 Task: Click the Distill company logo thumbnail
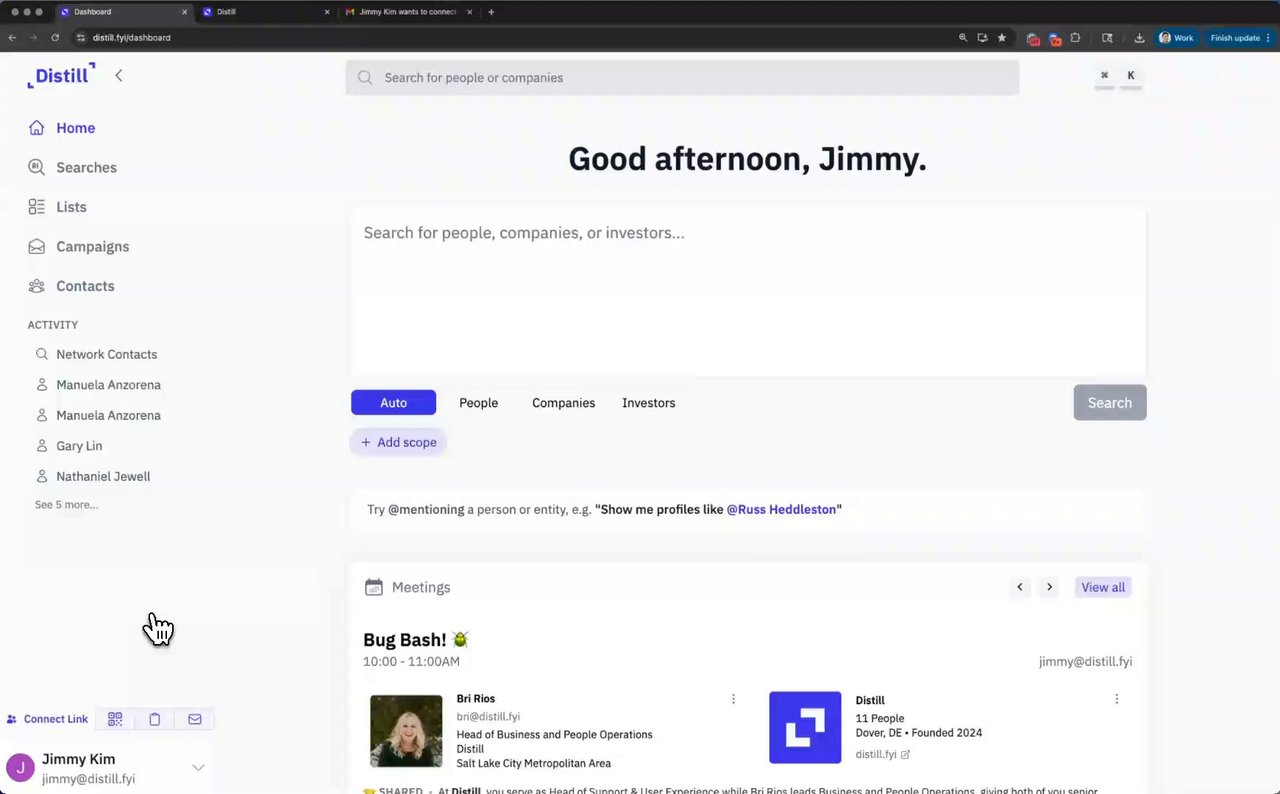pos(805,728)
